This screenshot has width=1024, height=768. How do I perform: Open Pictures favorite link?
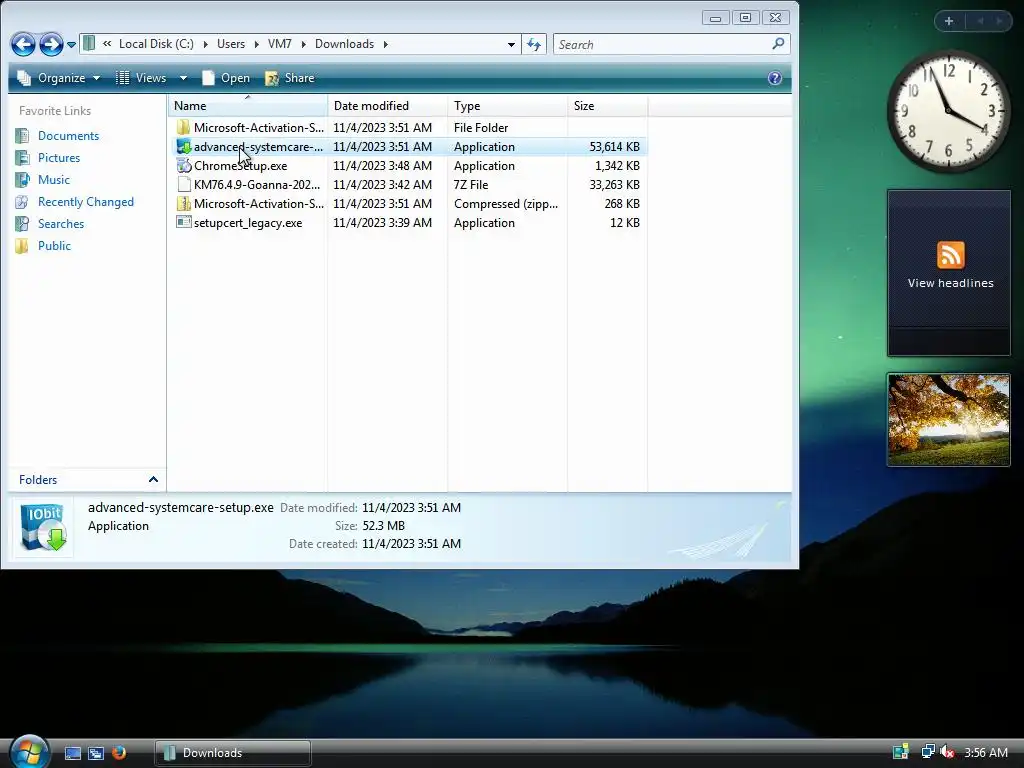[x=59, y=158]
